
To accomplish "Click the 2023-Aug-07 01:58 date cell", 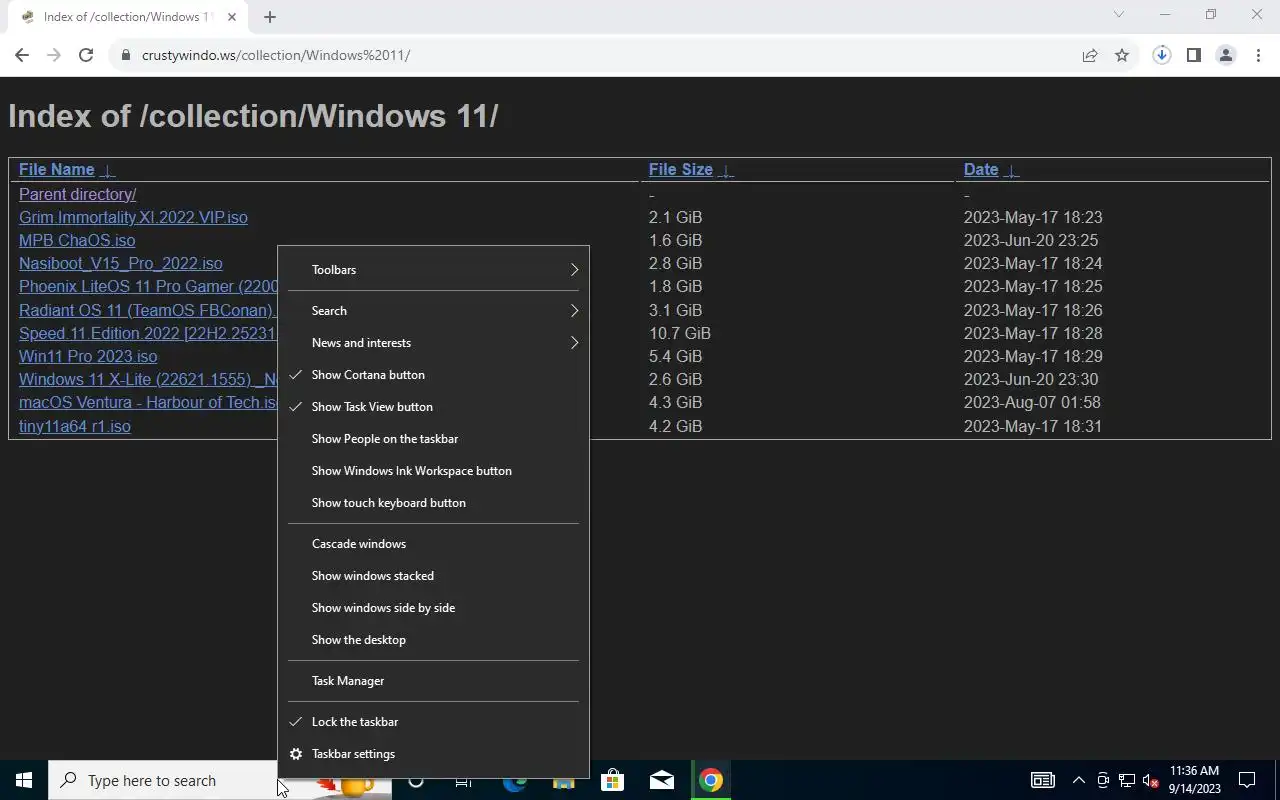I will click(x=1032, y=403).
